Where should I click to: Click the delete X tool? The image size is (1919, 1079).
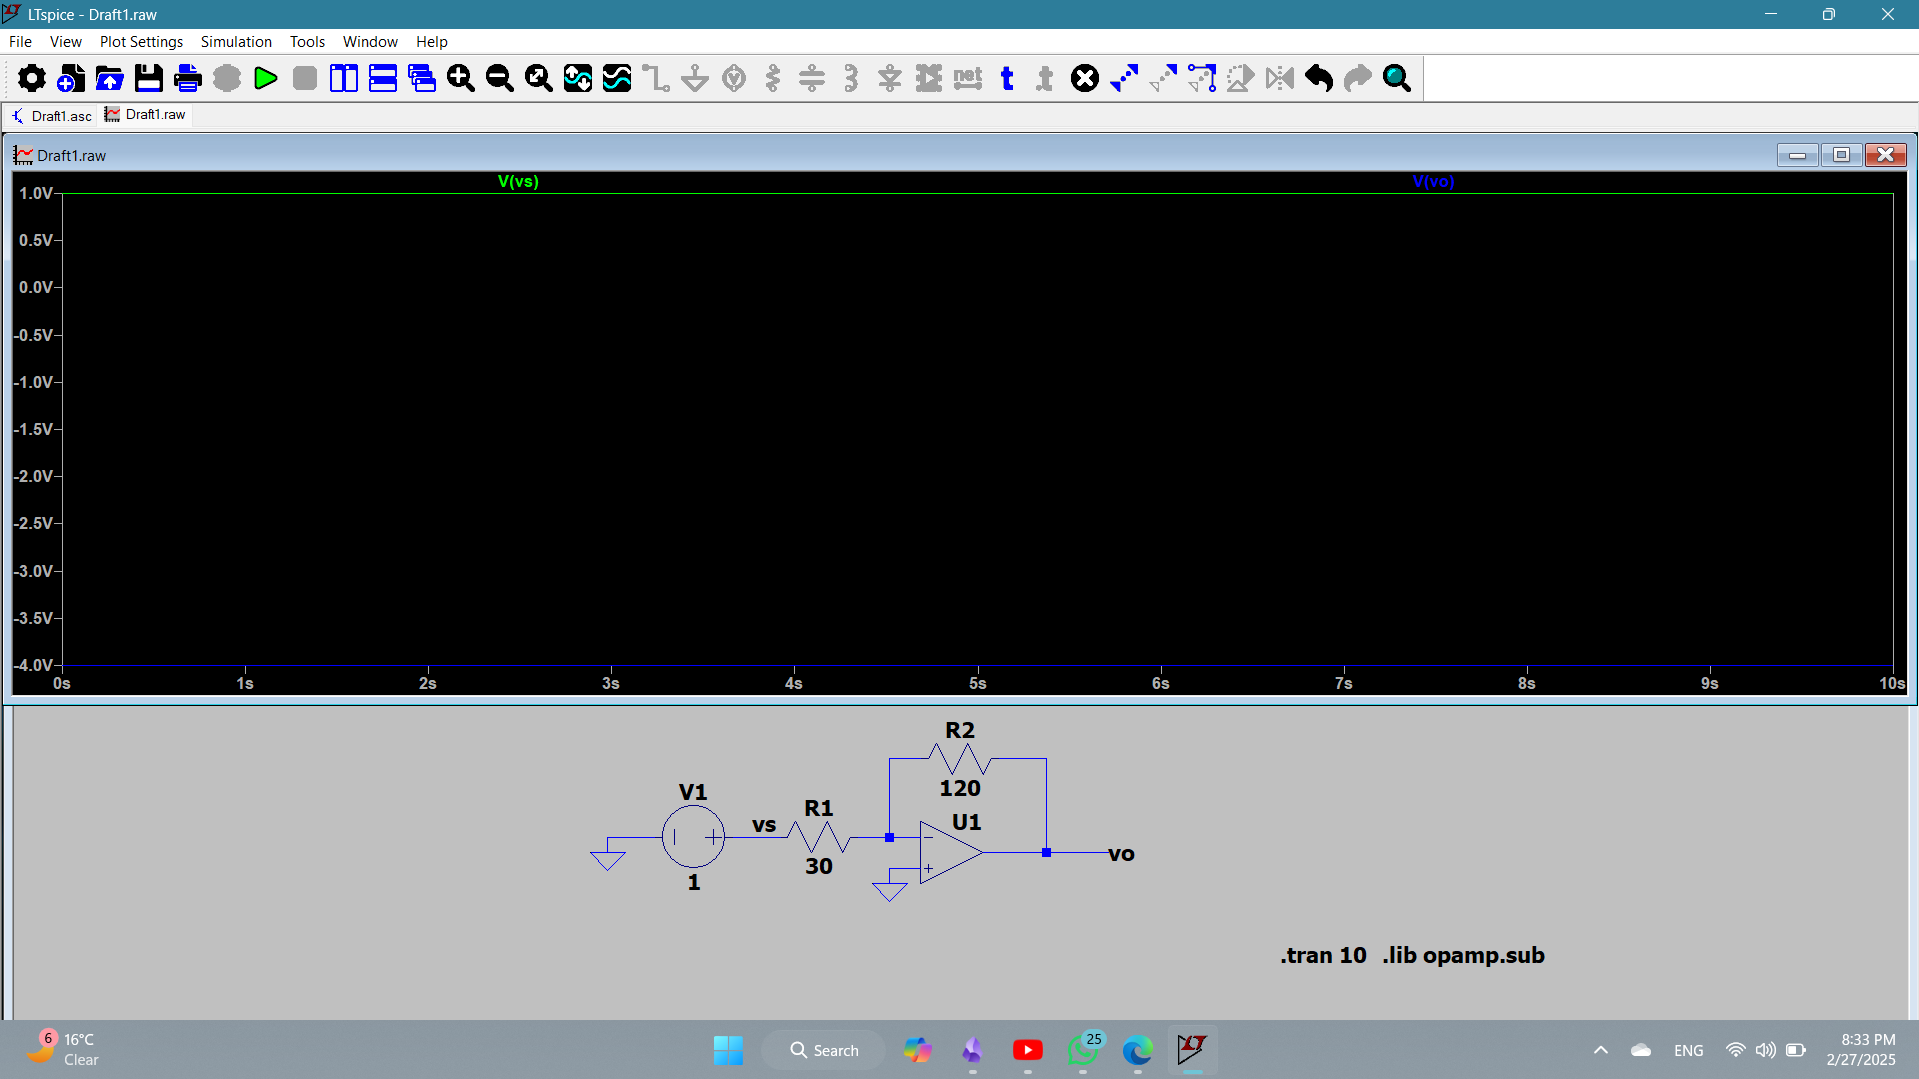(x=1085, y=78)
